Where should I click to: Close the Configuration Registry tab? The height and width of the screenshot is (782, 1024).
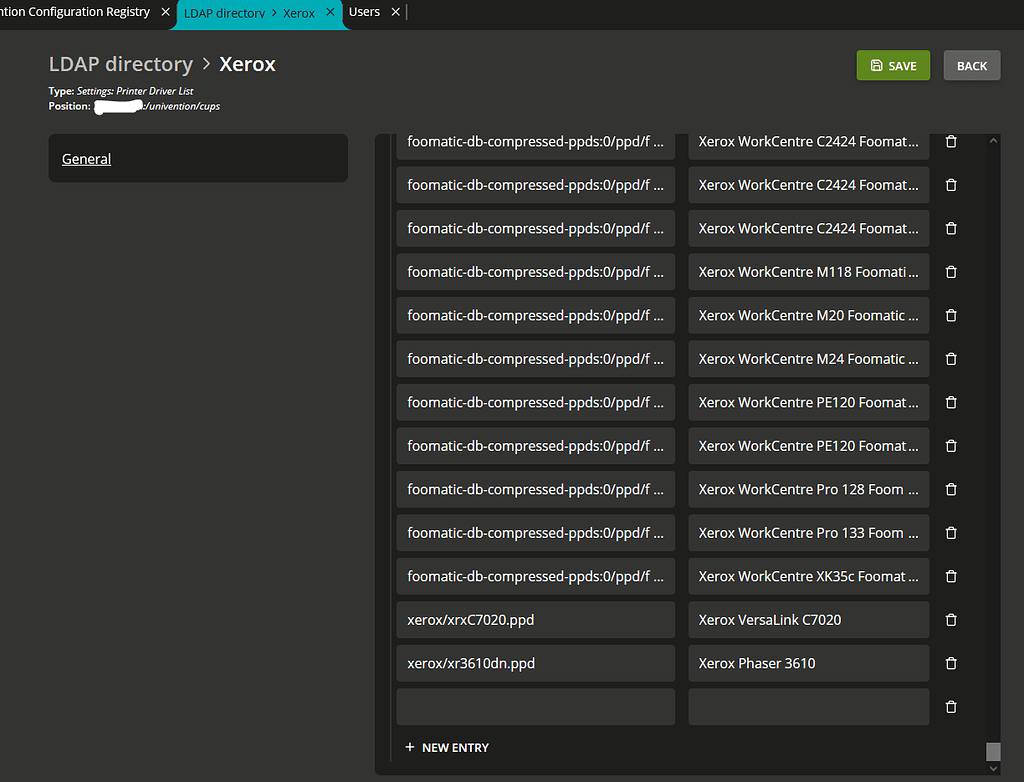click(x=166, y=12)
